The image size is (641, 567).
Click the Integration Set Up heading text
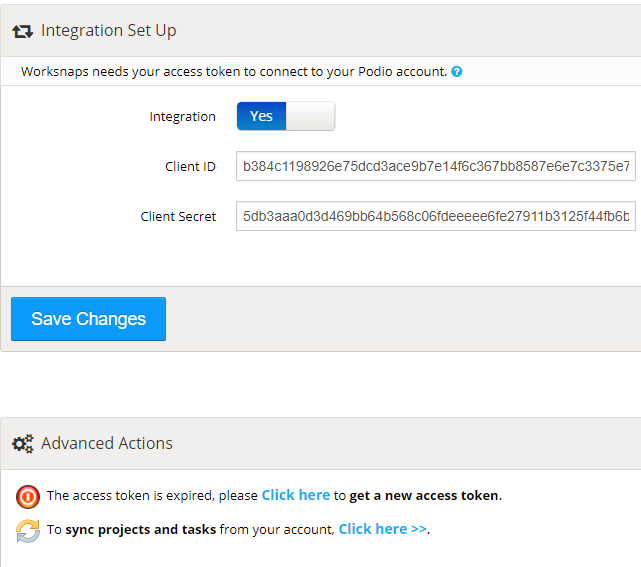(109, 31)
